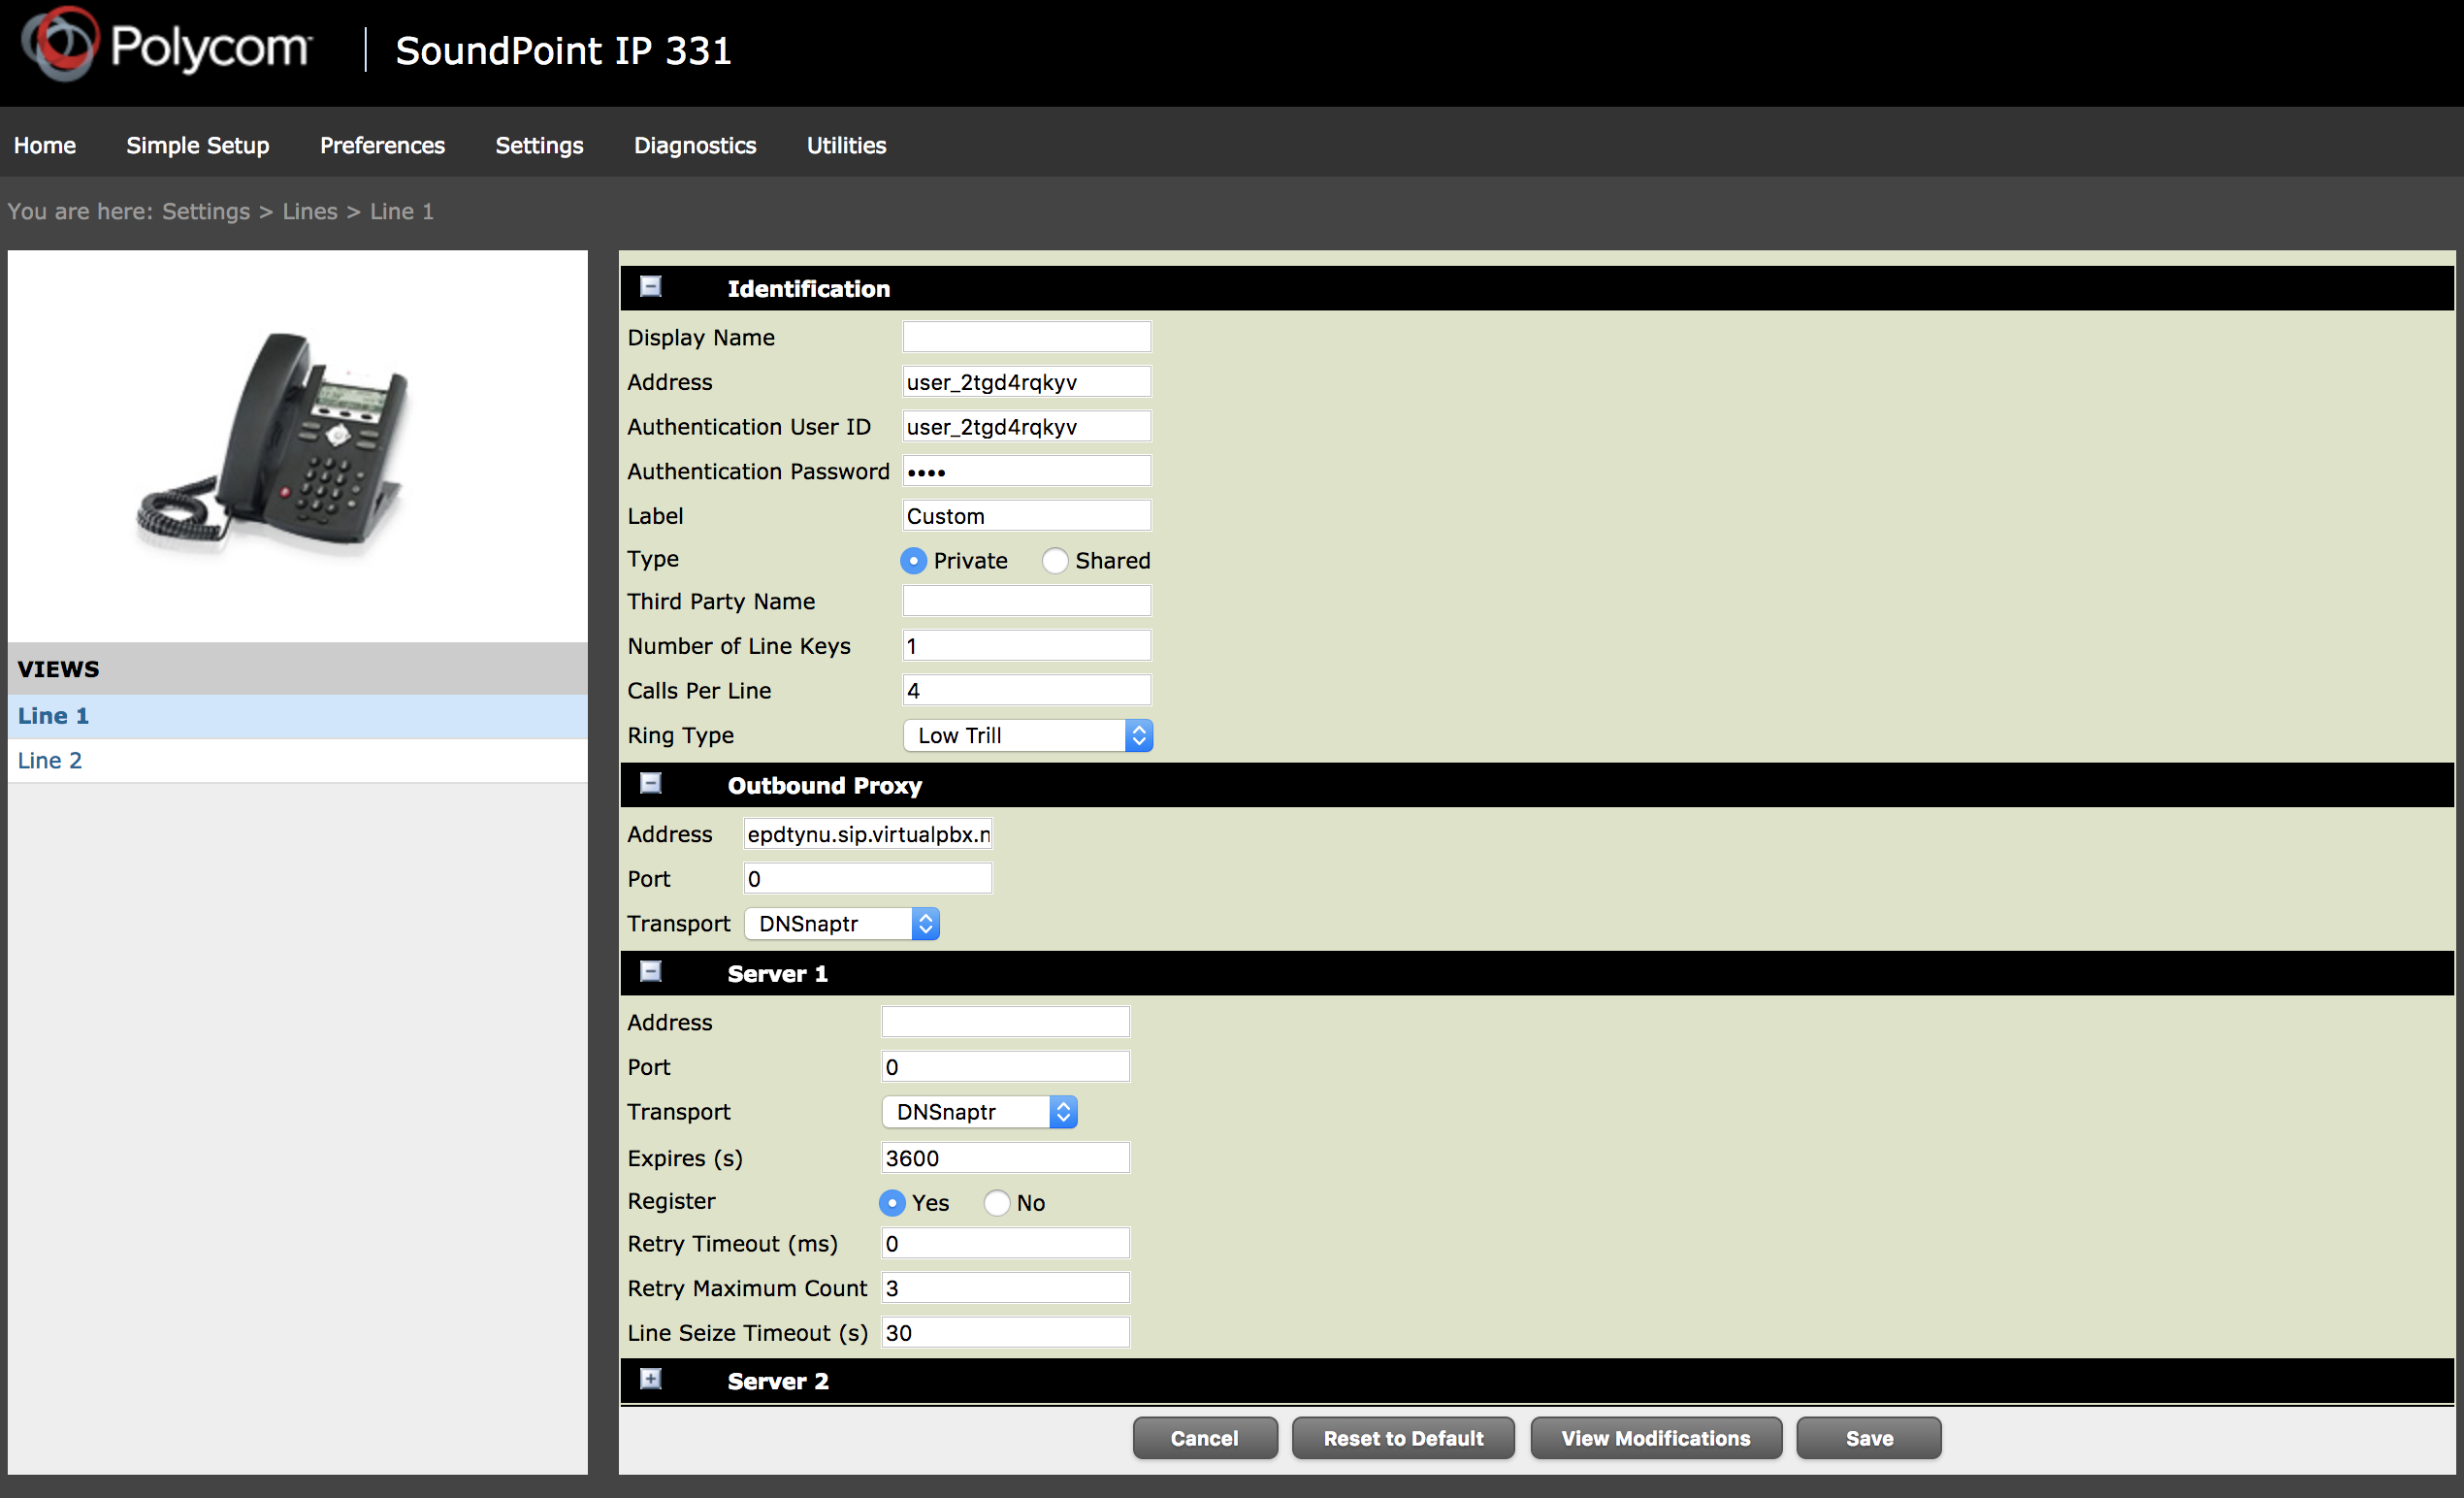Click View Modifications button
This screenshot has height=1498, width=2464.
pyautogui.click(x=1656, y=1438)
